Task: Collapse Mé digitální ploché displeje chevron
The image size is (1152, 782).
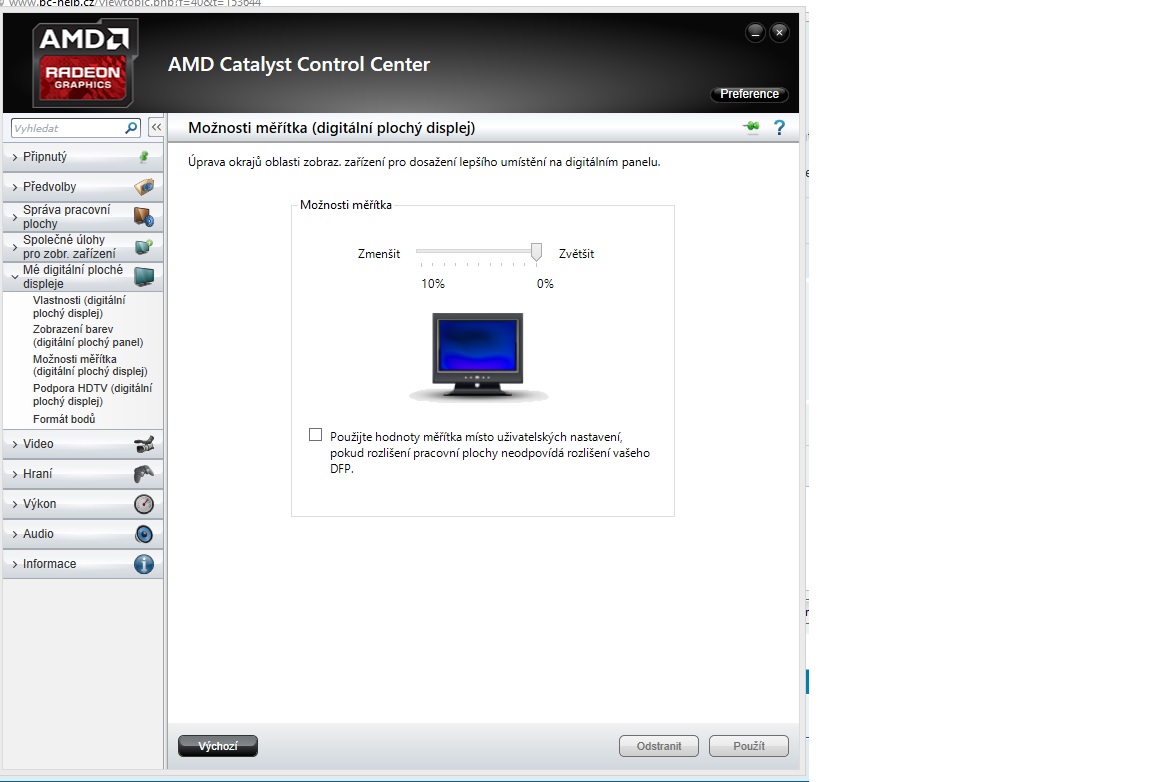Action: pyautogui.click(x=14, y=277)
